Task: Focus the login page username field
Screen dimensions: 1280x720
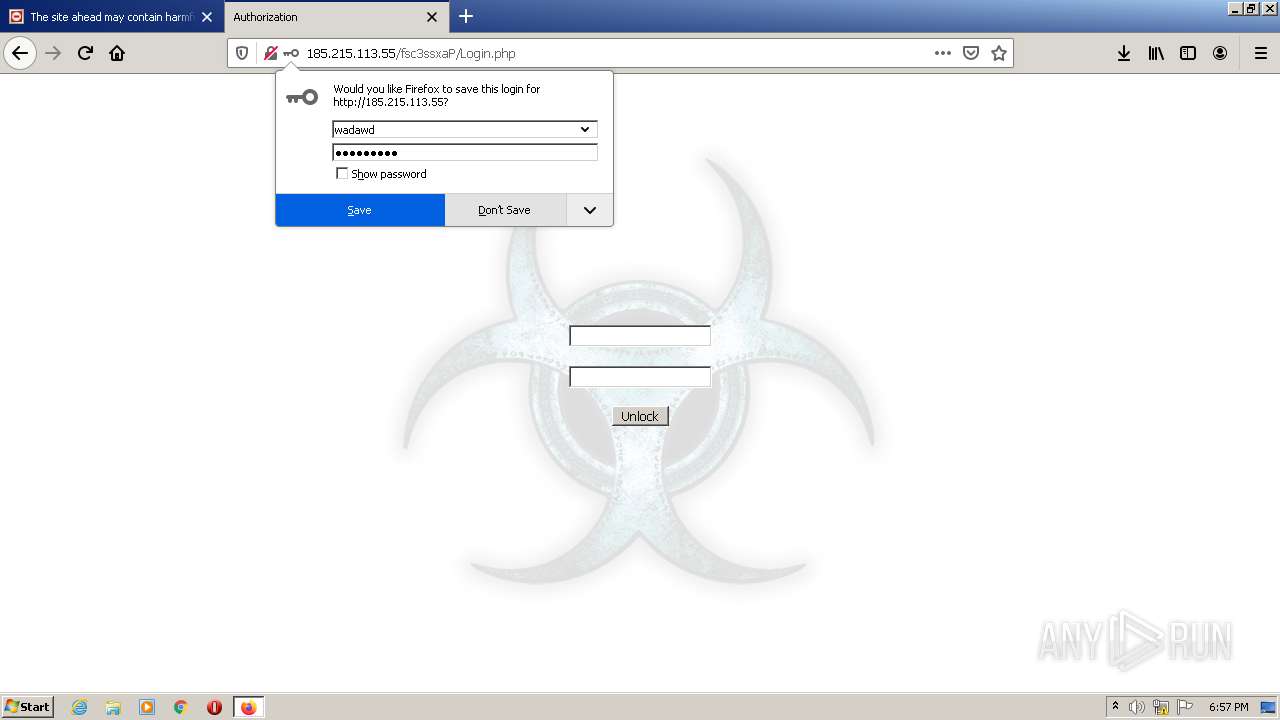Action: [x=640, y=336]
